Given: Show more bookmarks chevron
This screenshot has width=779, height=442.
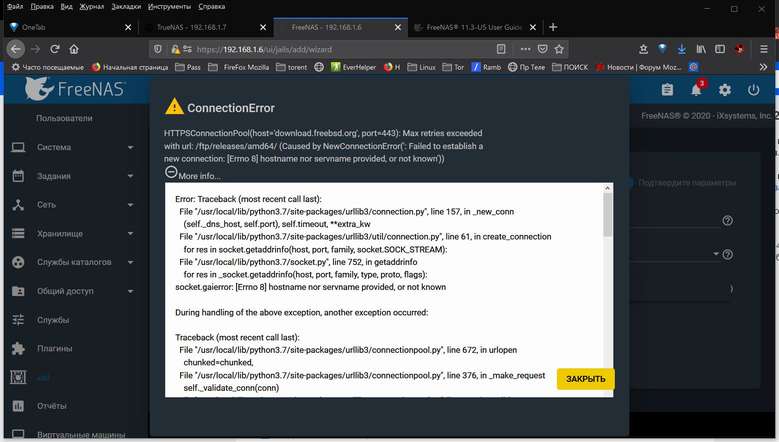Looking at the screenshot, I should click(x=764, y=67).
